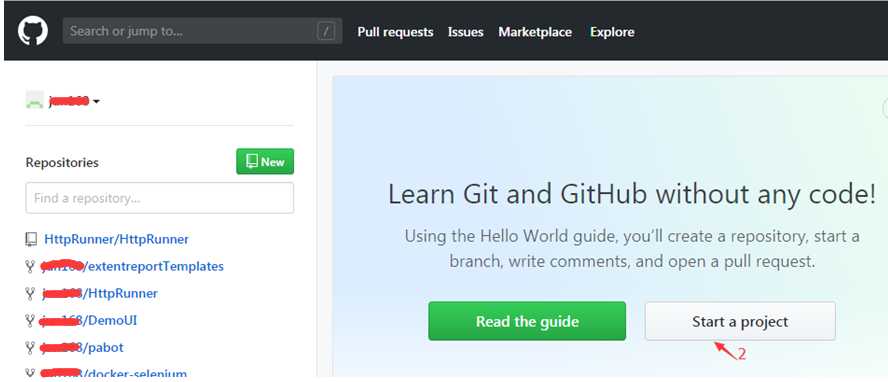
Task: Click the repo icon beside HttpRunner/HttpRunner
Action: click(31, 239)
